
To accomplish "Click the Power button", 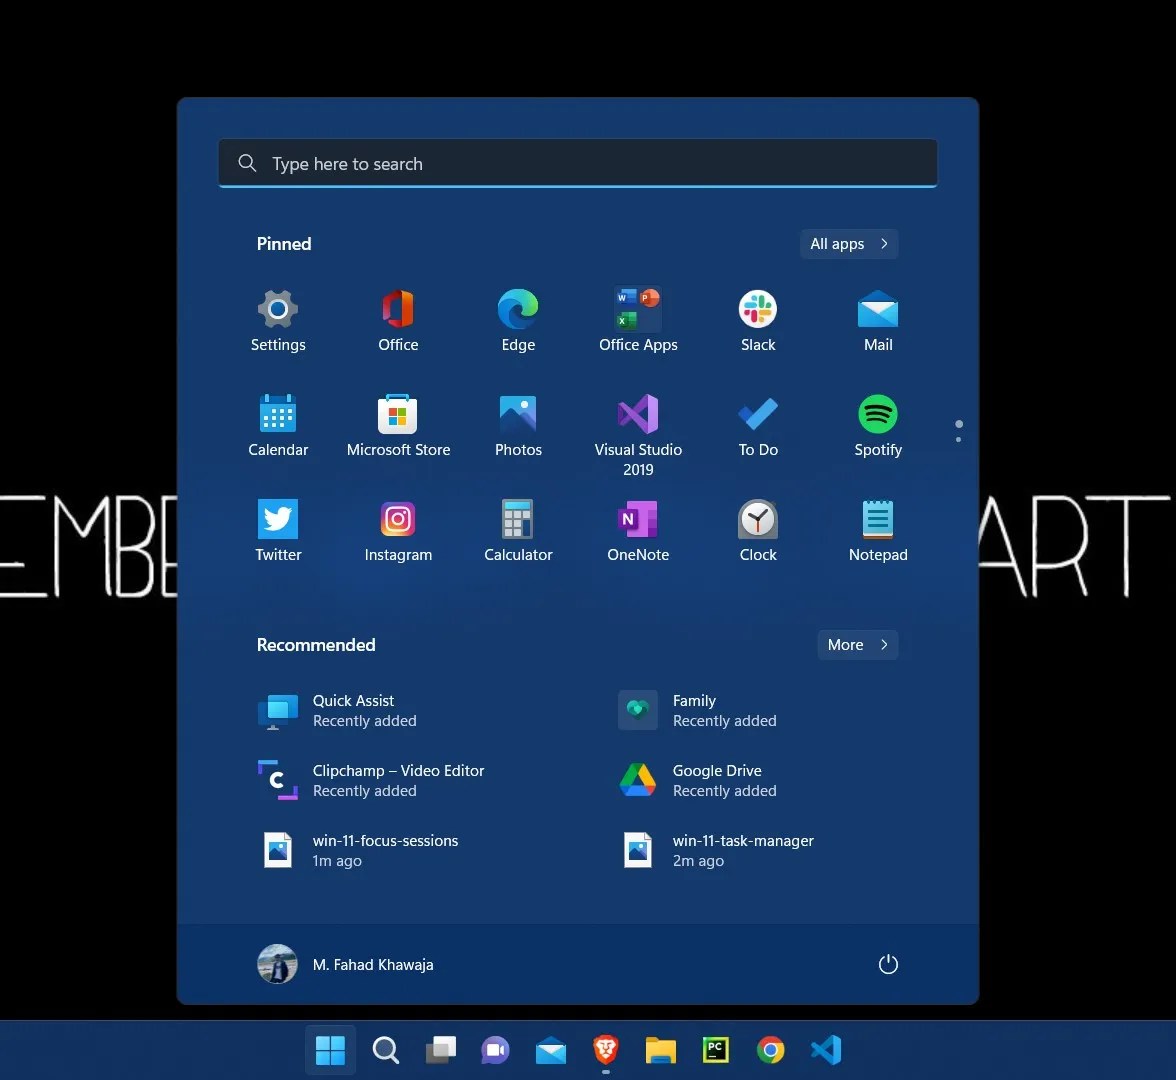I will (x=888, y=964).
